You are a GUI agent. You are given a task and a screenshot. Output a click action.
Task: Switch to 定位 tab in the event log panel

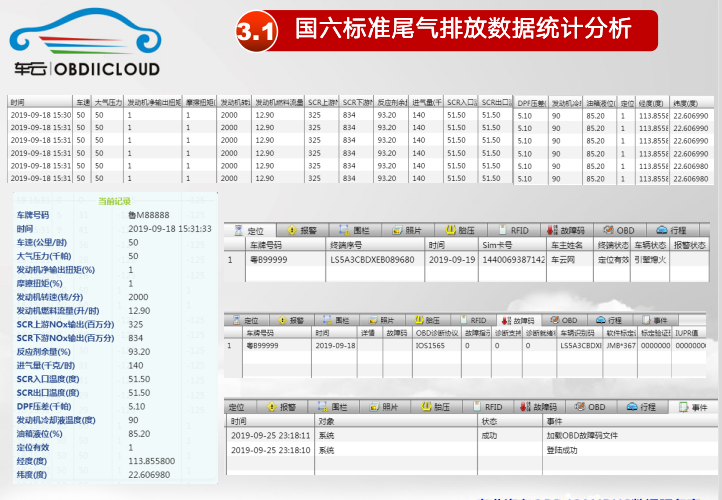click(240, 407)
